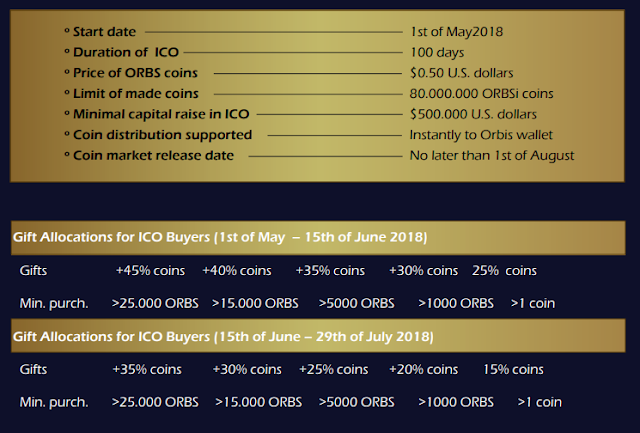This screenshot has height=433, width=640.
Task: Click the 'Coin market release date' label
Action: click(153, 155)
